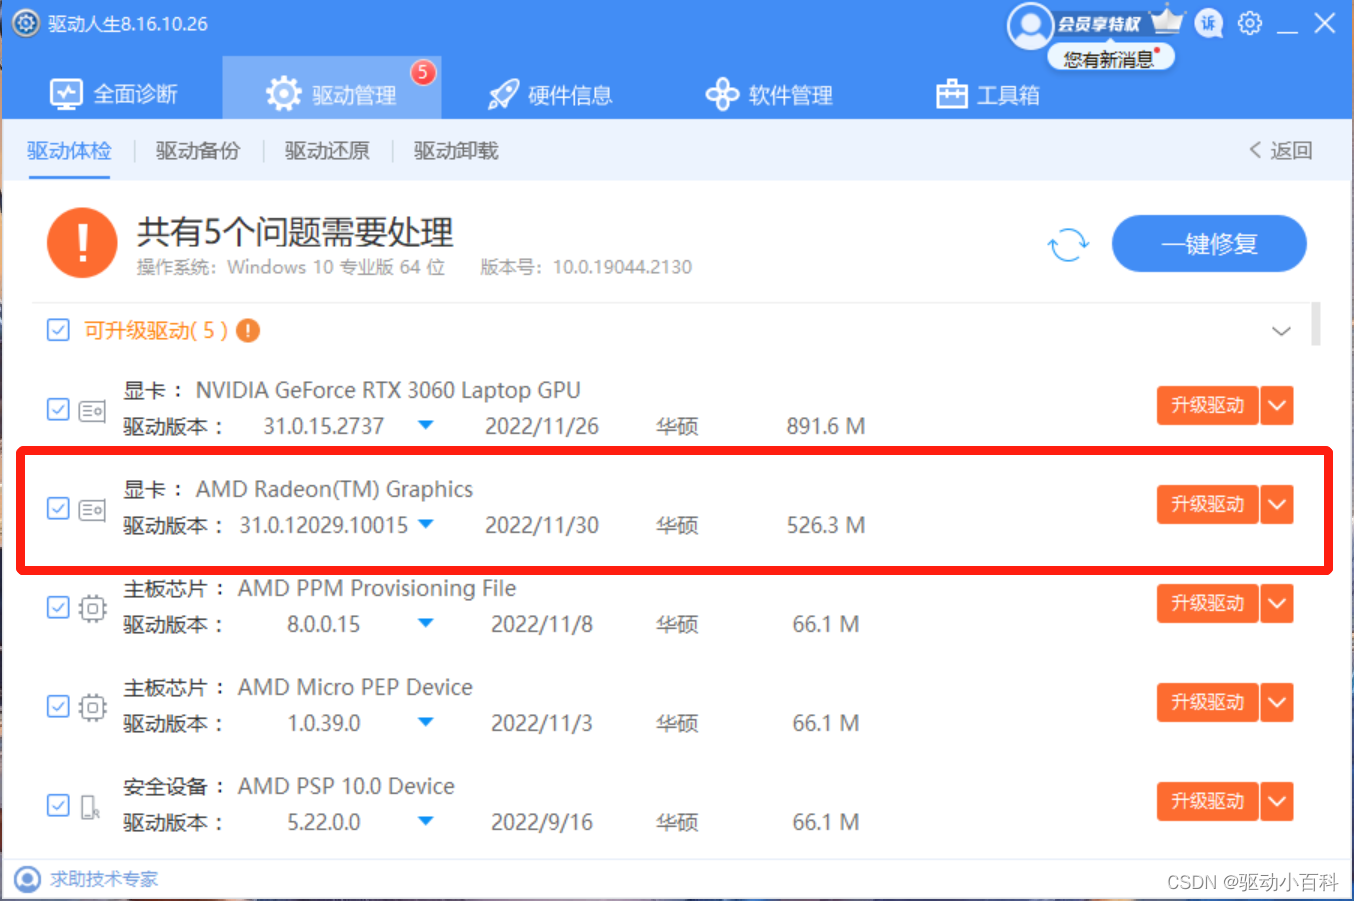1354x901 pixels.
Task: Click the 一键修复 button
Action: pyautogui.click(x=1209, y=243)
